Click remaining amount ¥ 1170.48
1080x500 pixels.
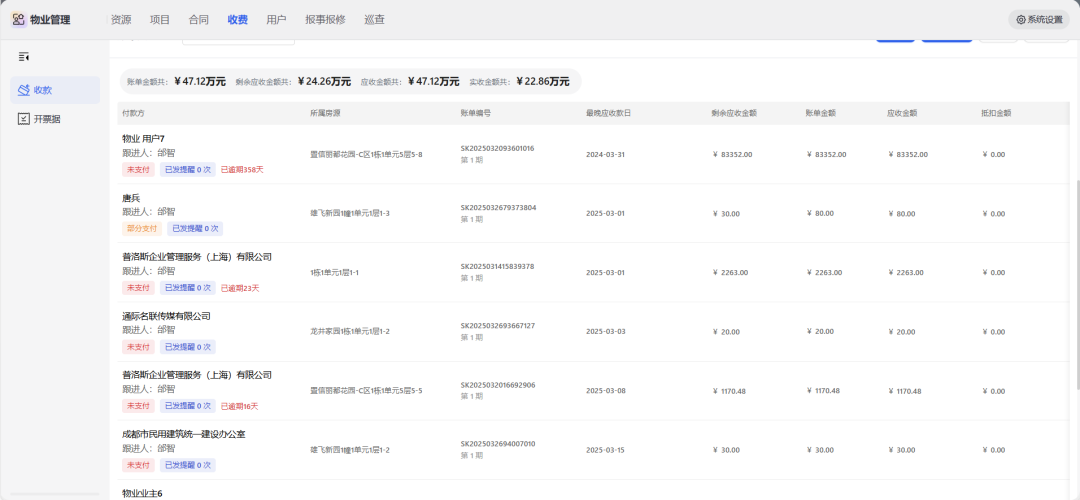730,391
